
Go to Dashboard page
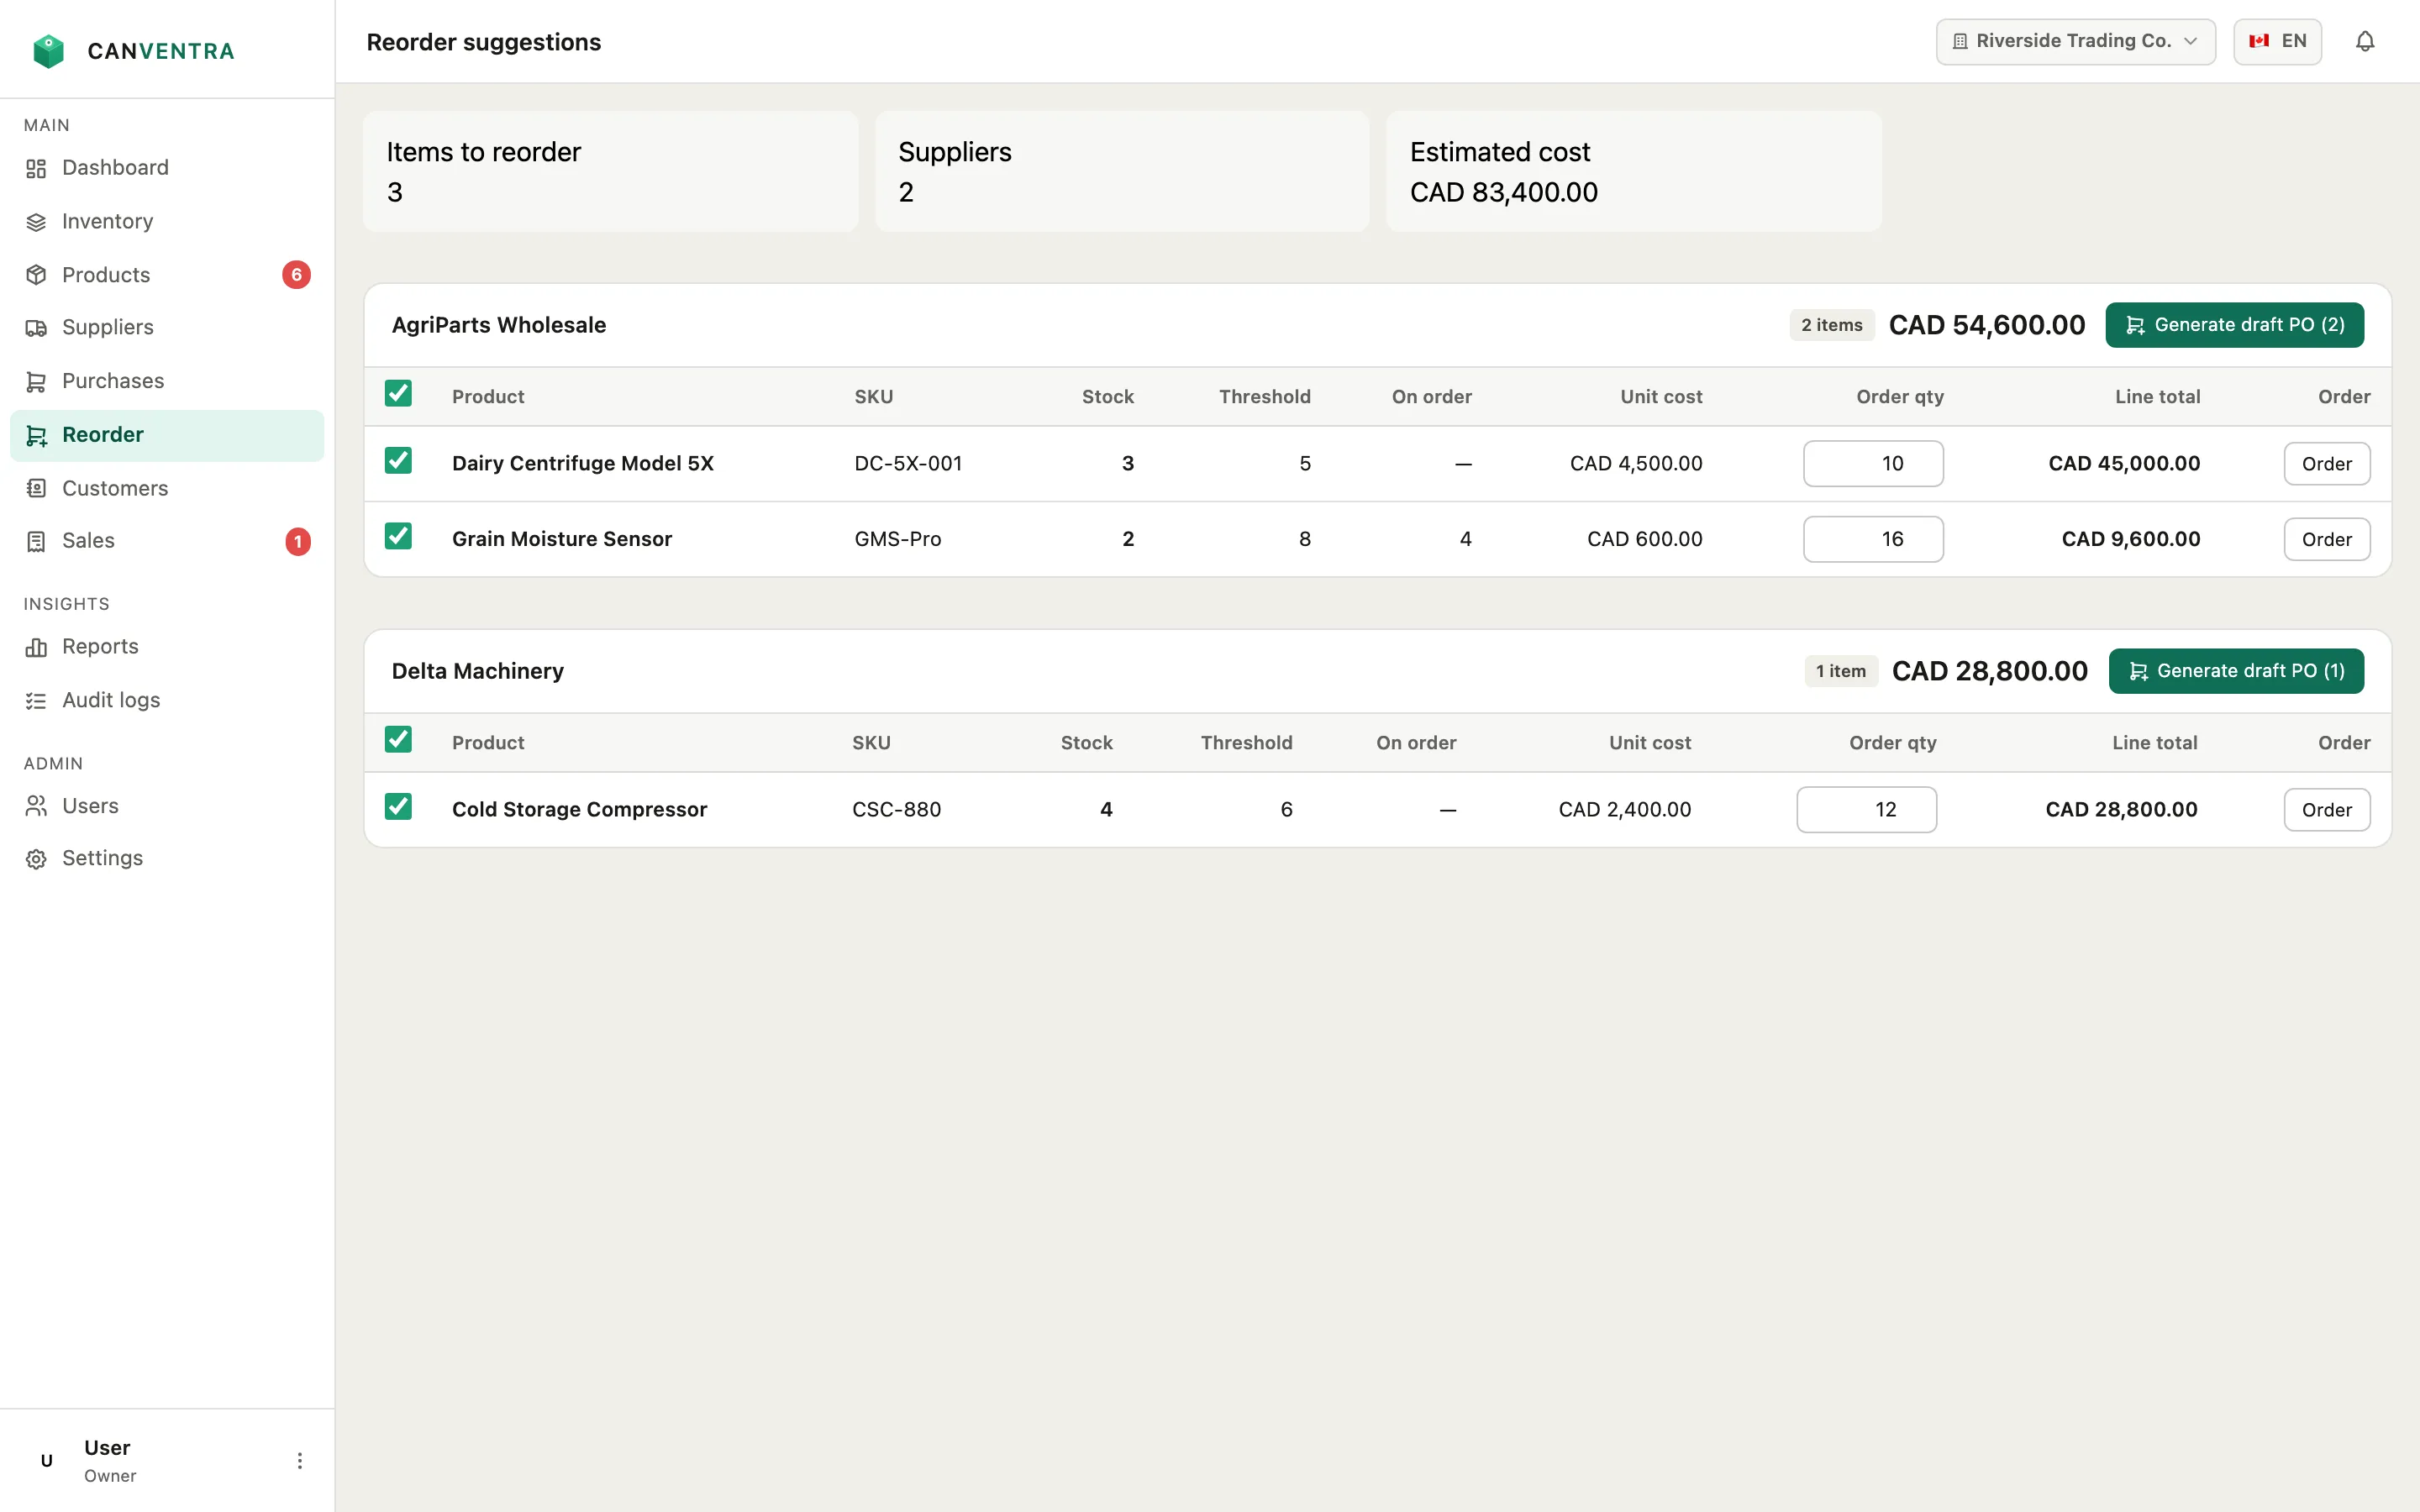[167, 168]
